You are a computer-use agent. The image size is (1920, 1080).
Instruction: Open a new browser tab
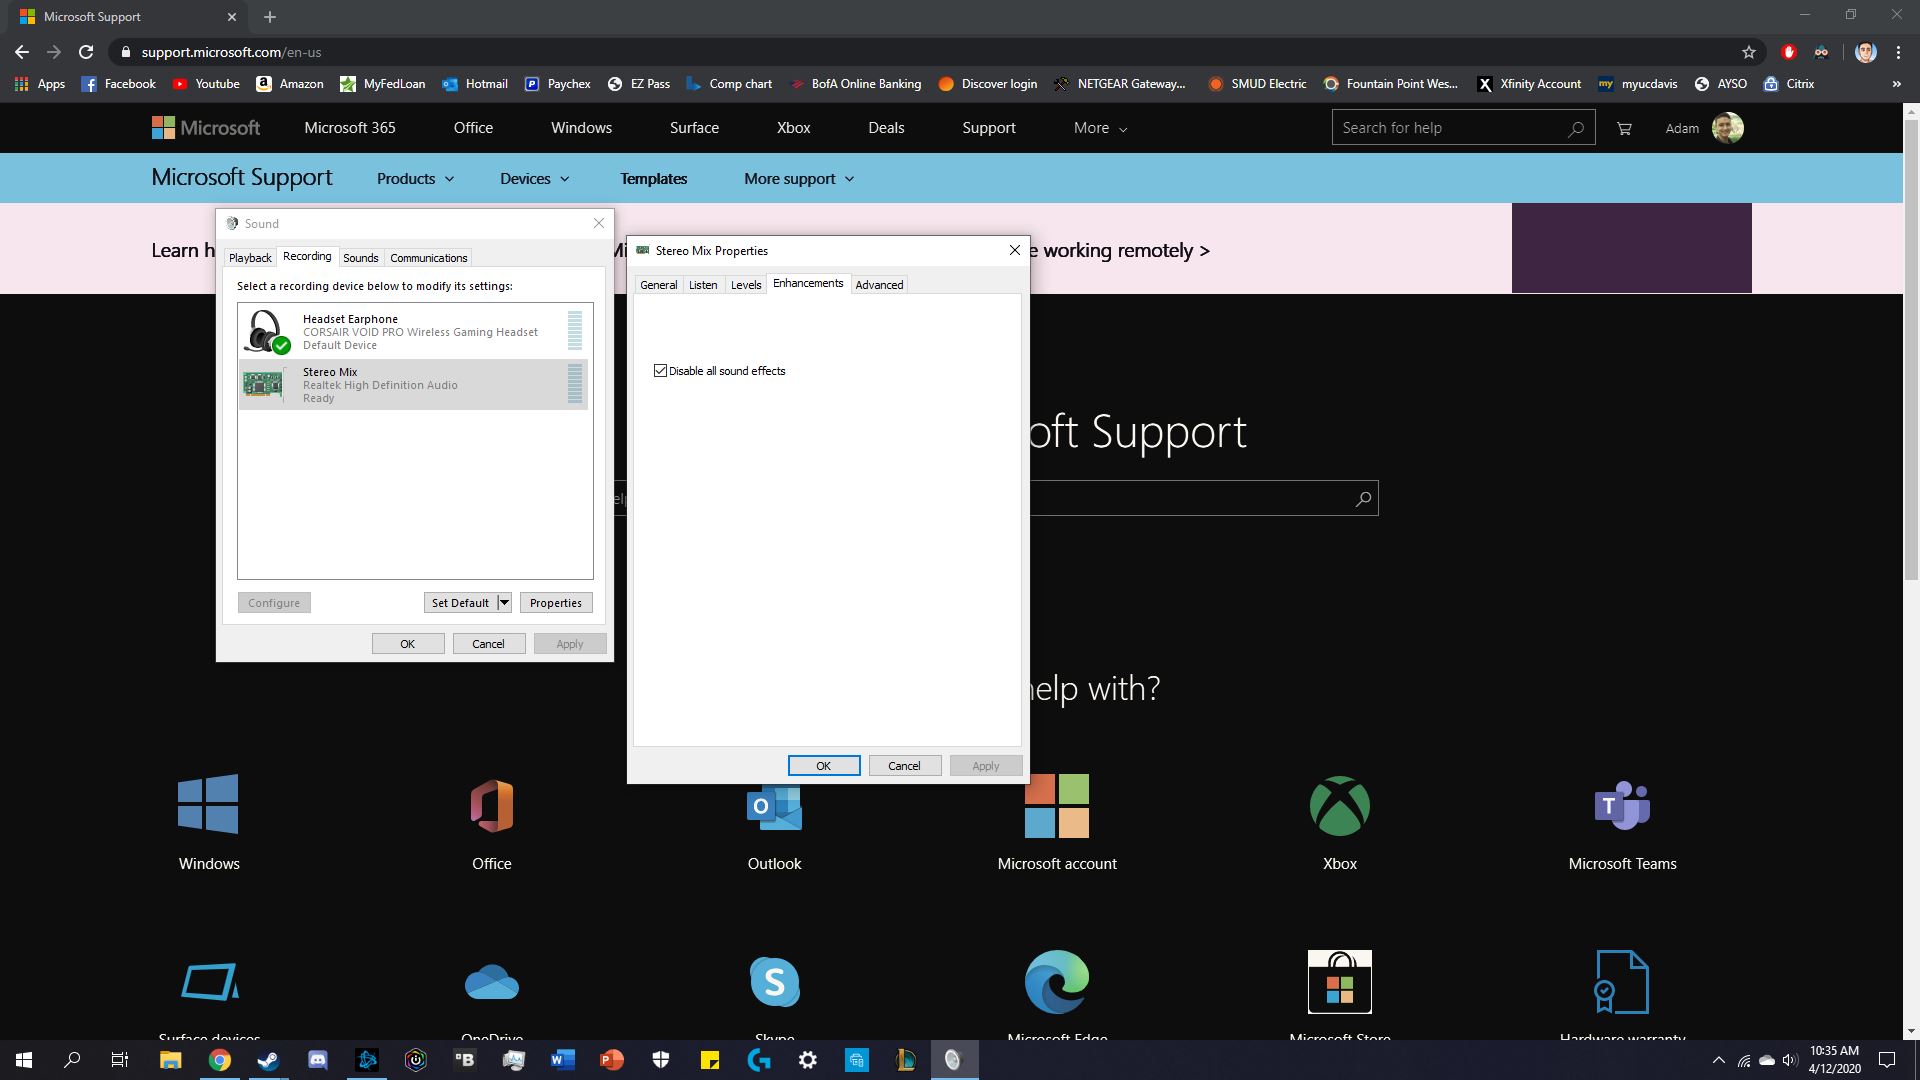(270, 17)
